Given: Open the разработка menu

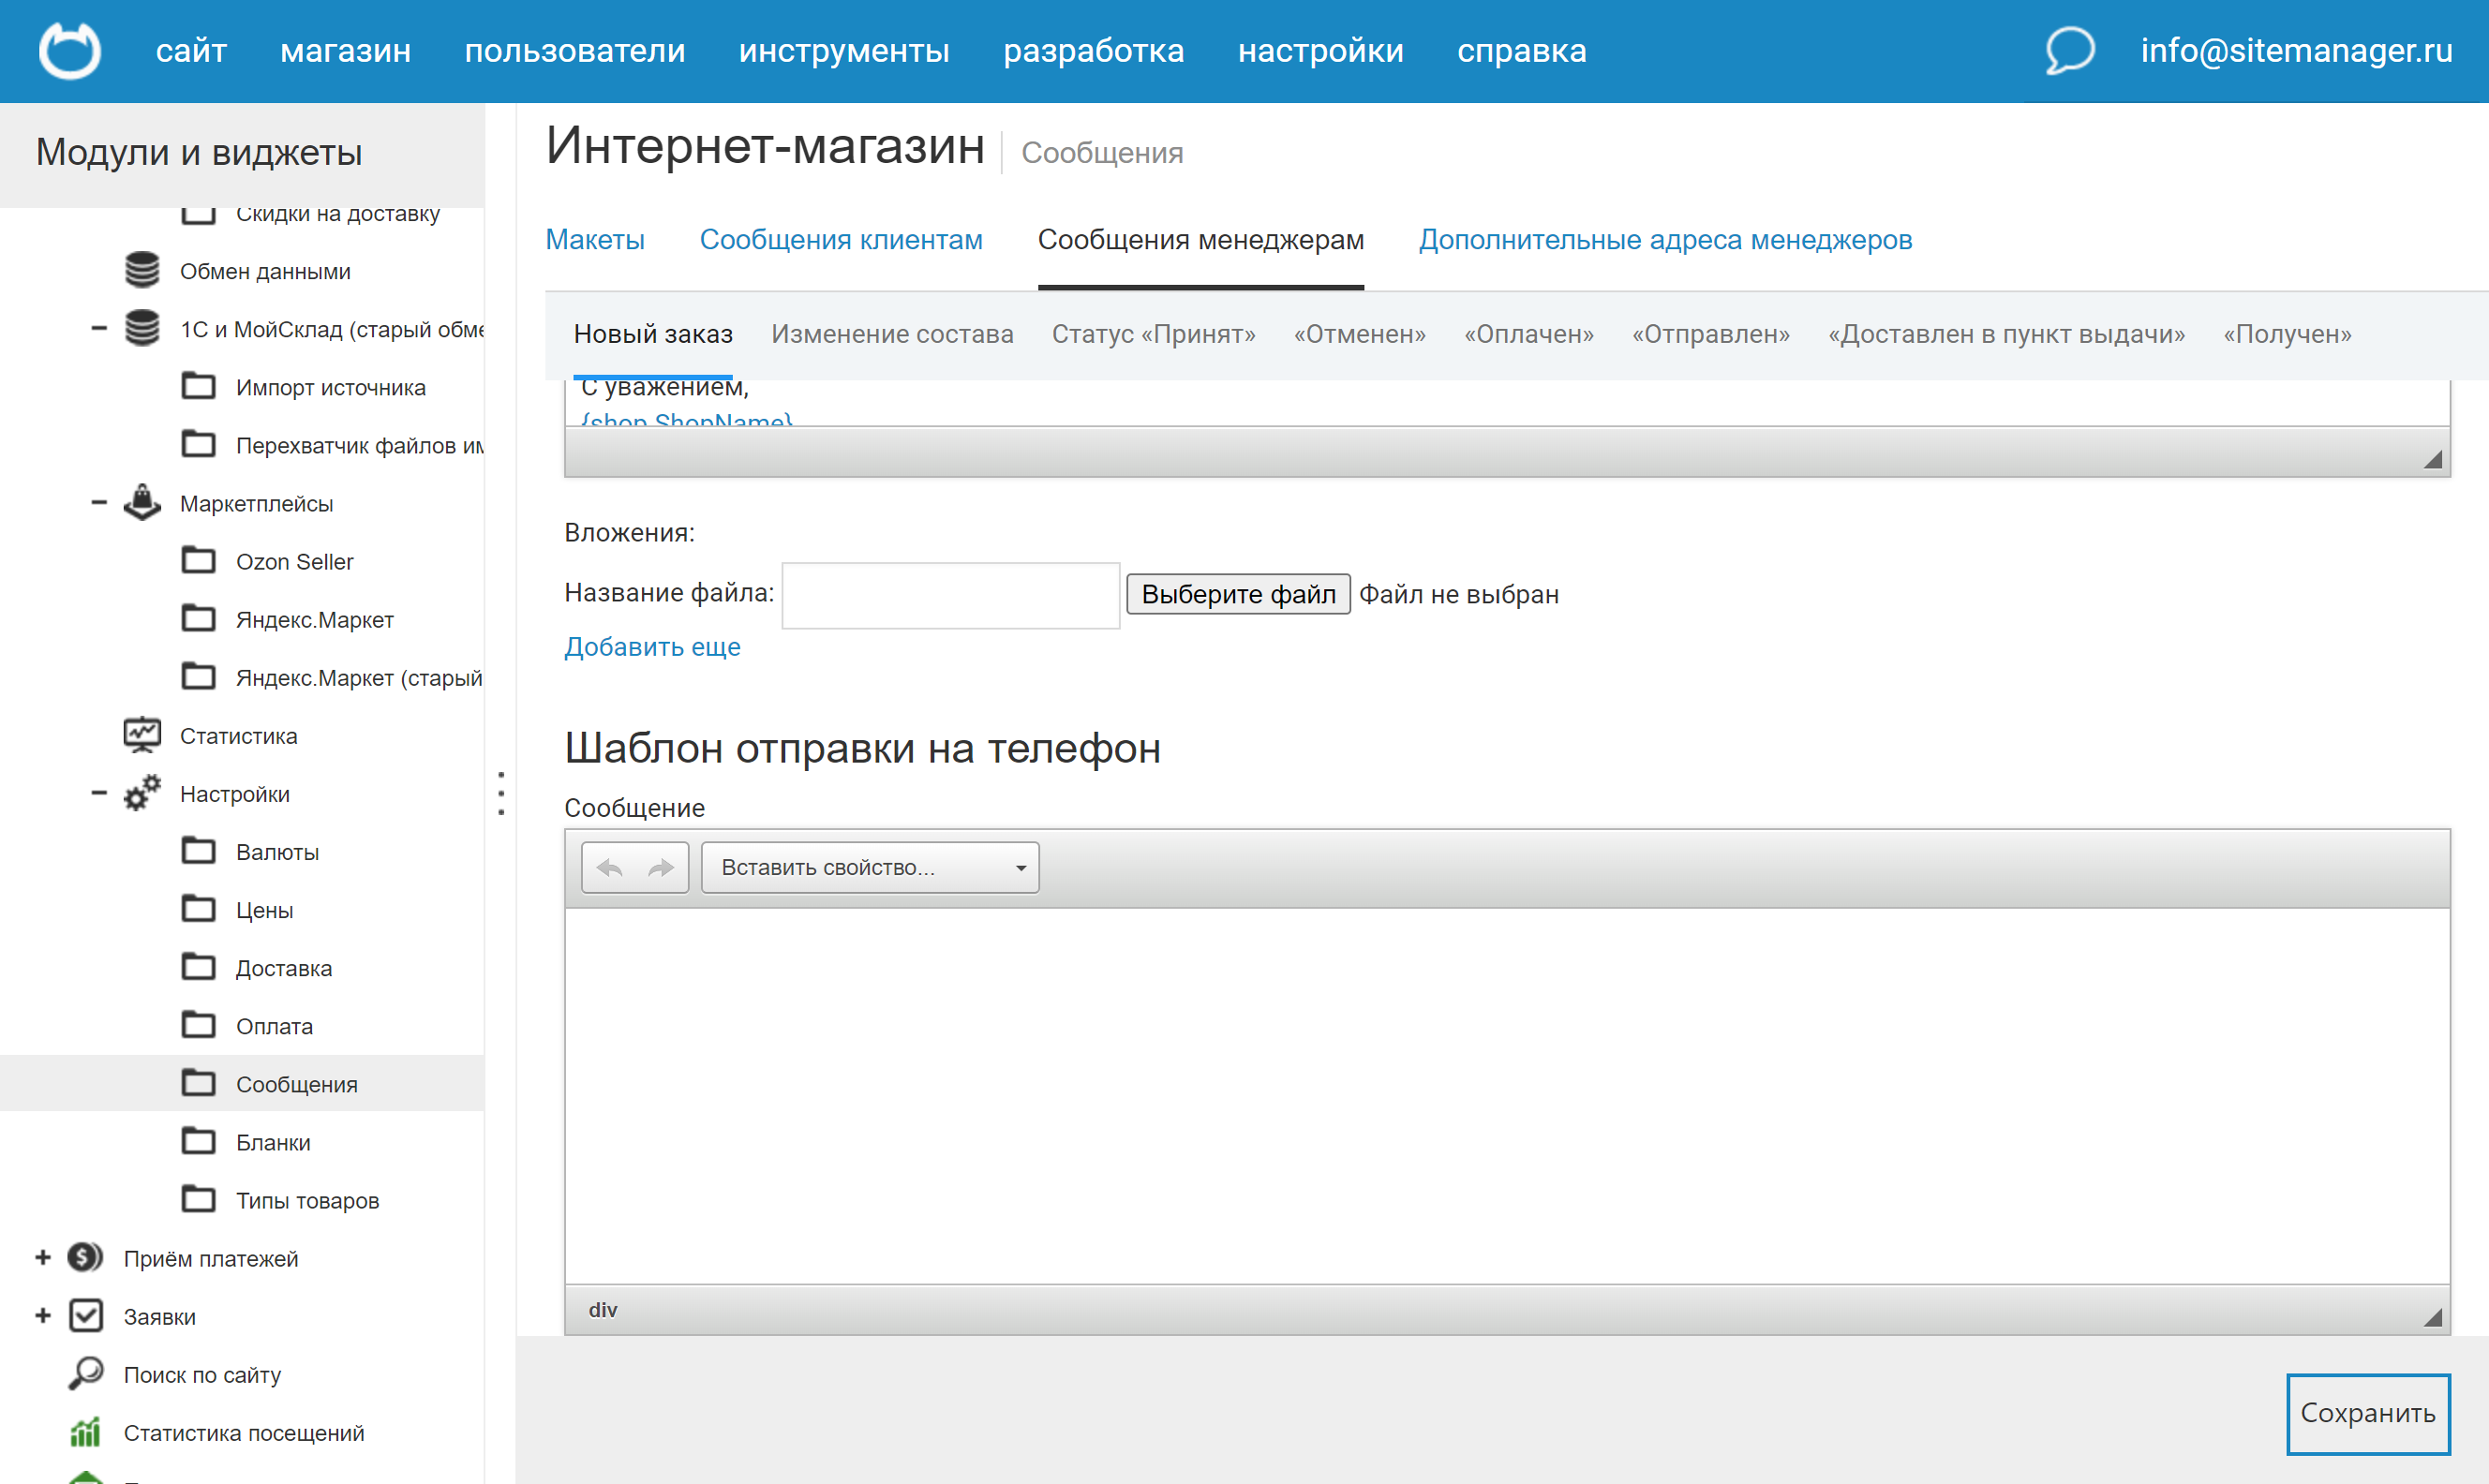Looking at the screenshot, I should point(1094,50).
